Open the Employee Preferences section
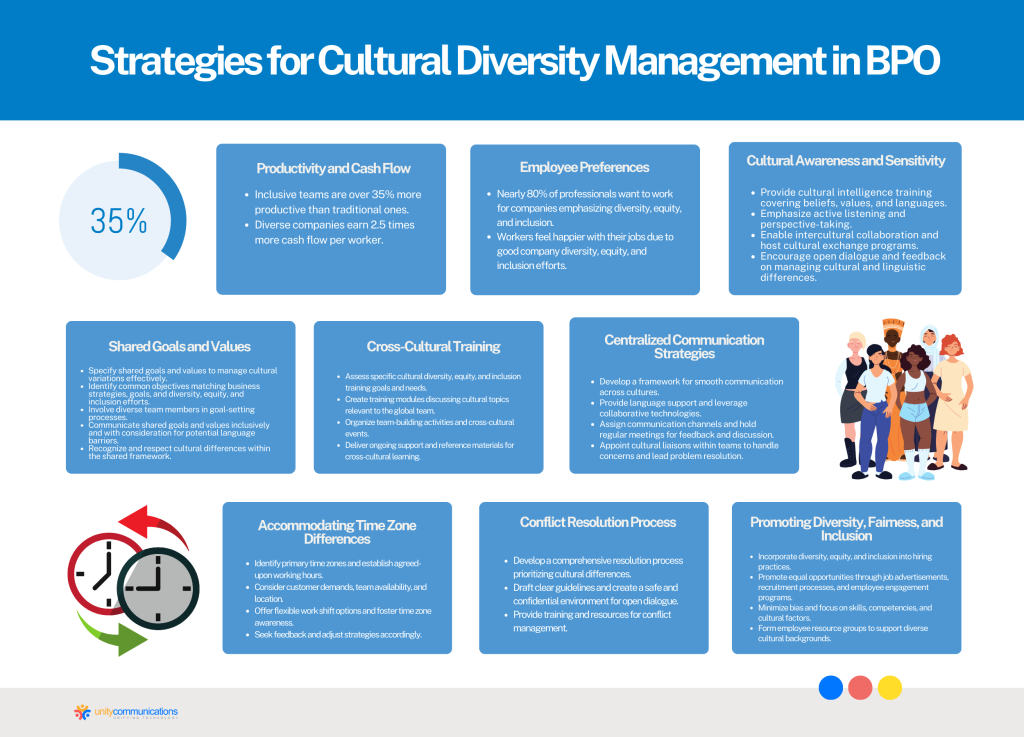Image resolution: width=1024 pixels, height=737 pixels. click(583, 167)
